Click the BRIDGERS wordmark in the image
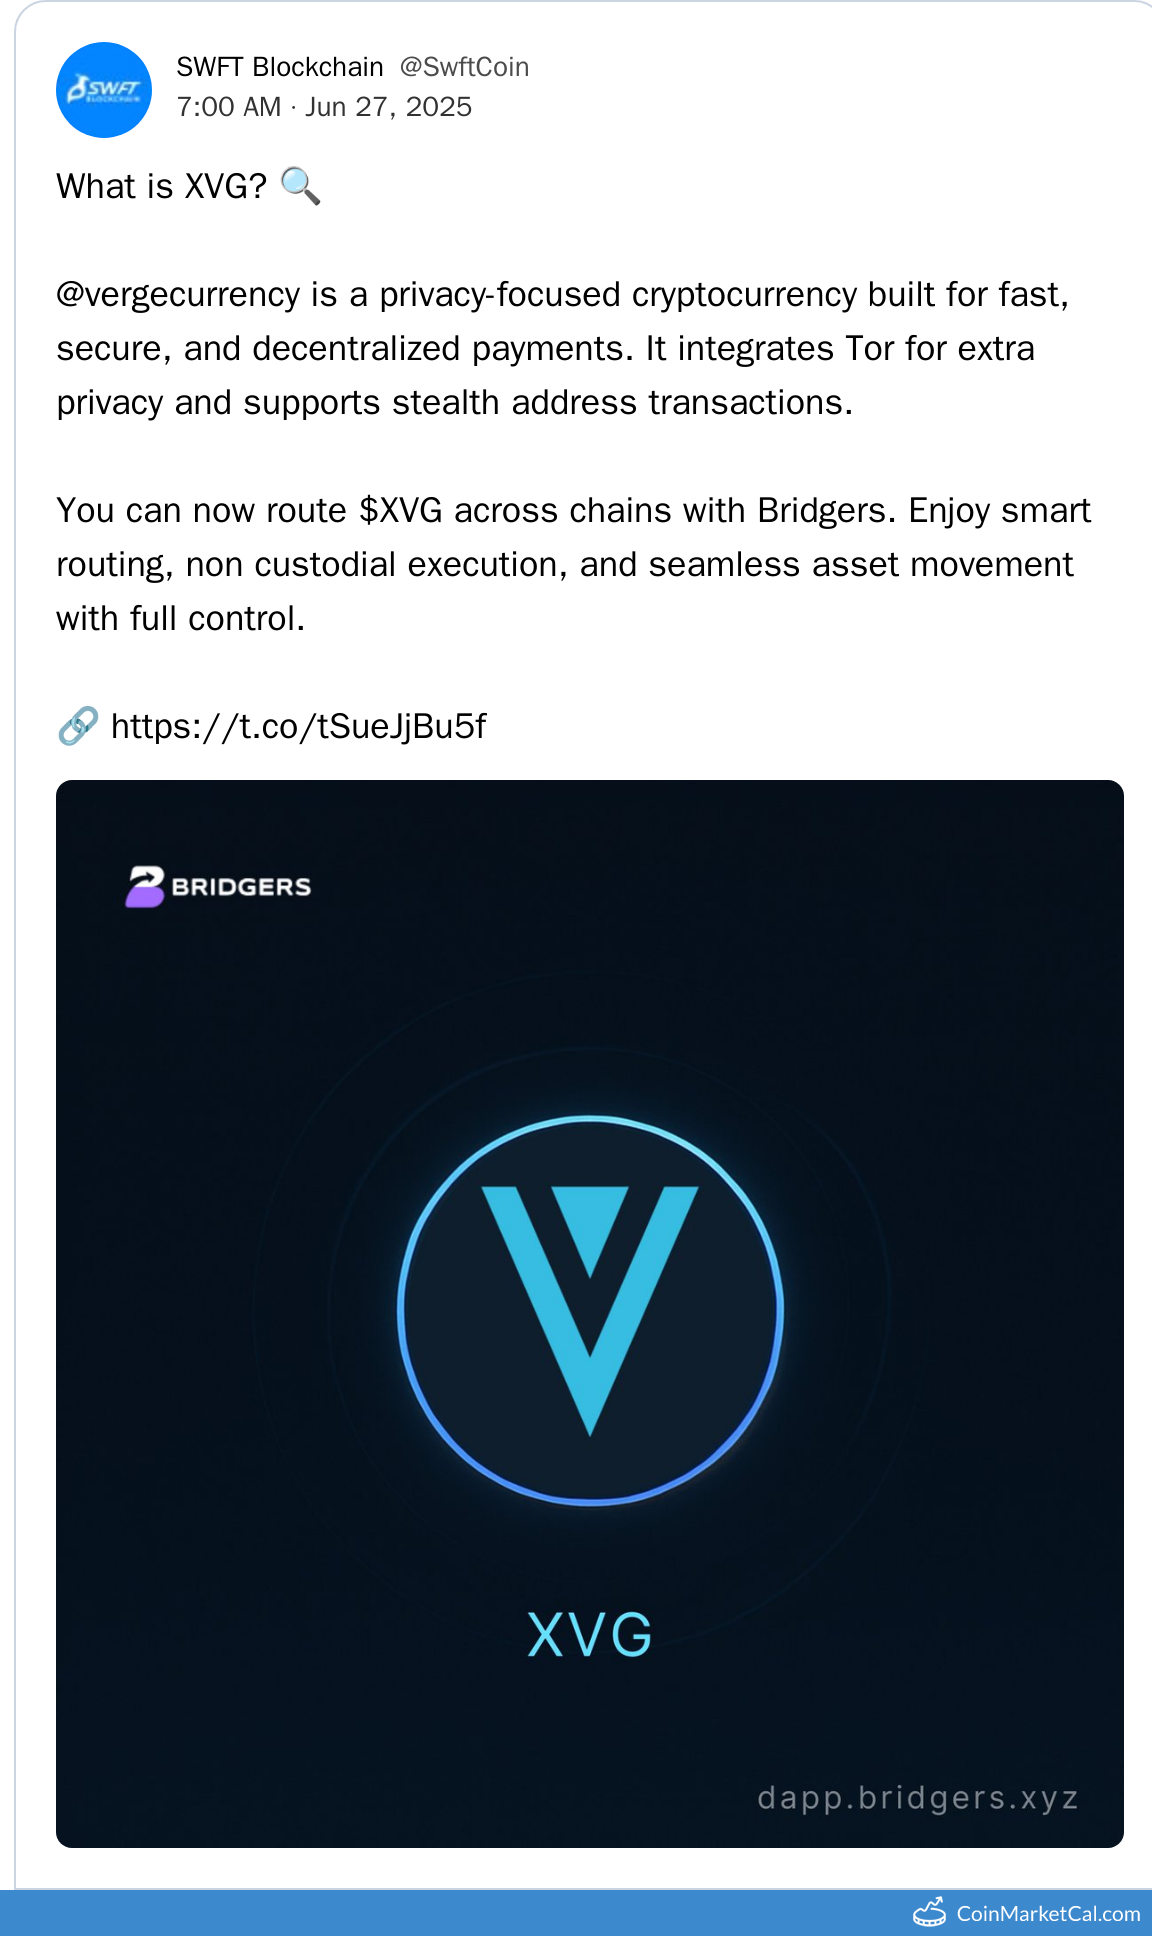Image resolution: width=1152 pixels, height=1936 pixels. (x=241, y=887)
